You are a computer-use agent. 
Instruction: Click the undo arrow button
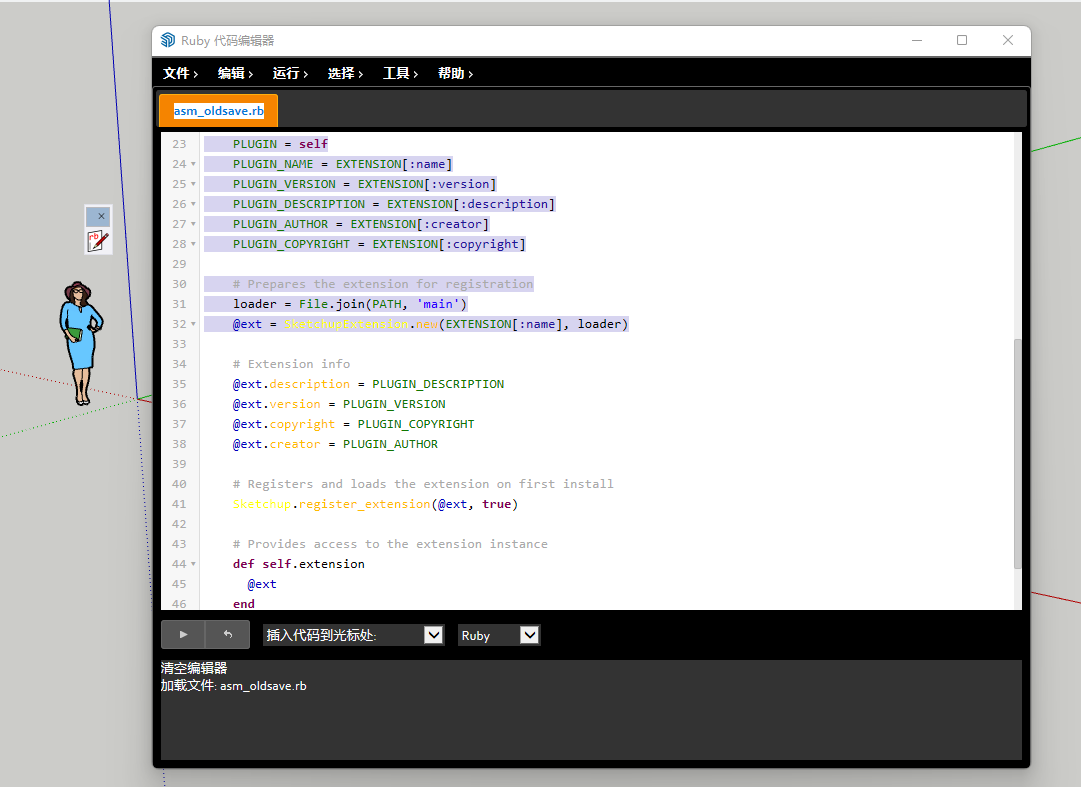[227, 634]
